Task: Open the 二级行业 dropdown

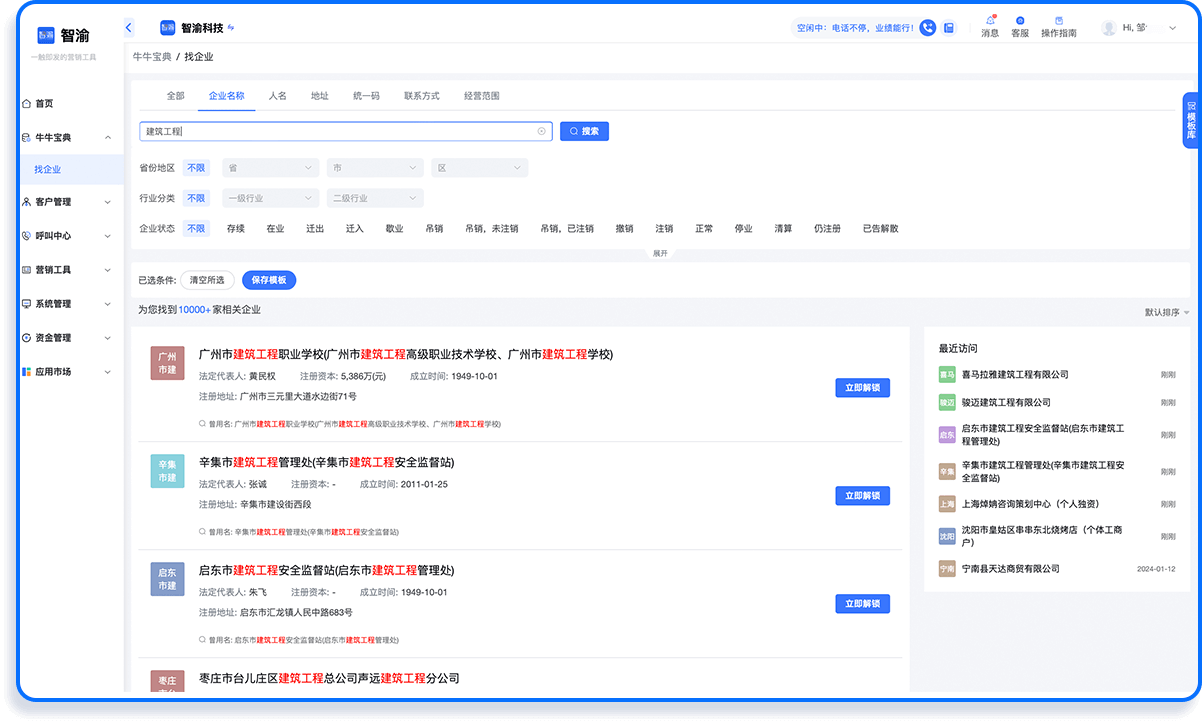Action: (x=375, y=198)
